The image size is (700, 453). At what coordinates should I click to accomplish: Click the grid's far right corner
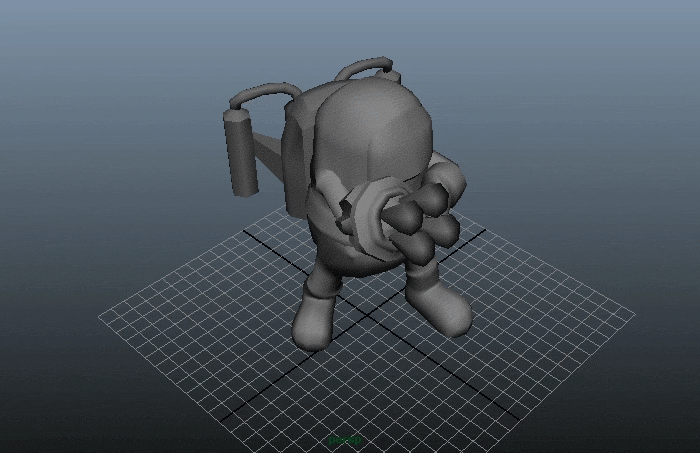point(633,313)
